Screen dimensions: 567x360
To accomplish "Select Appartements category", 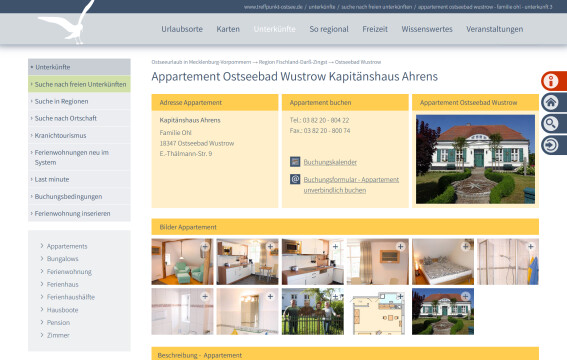I will [x=67, y=246].
